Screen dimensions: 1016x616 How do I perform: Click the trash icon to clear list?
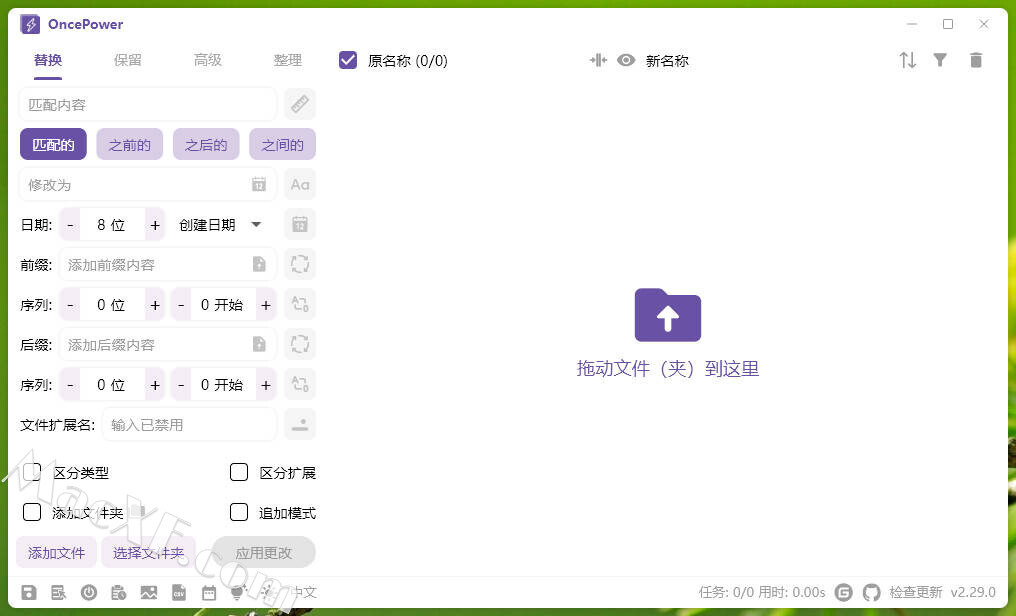(x=976, y=60)
